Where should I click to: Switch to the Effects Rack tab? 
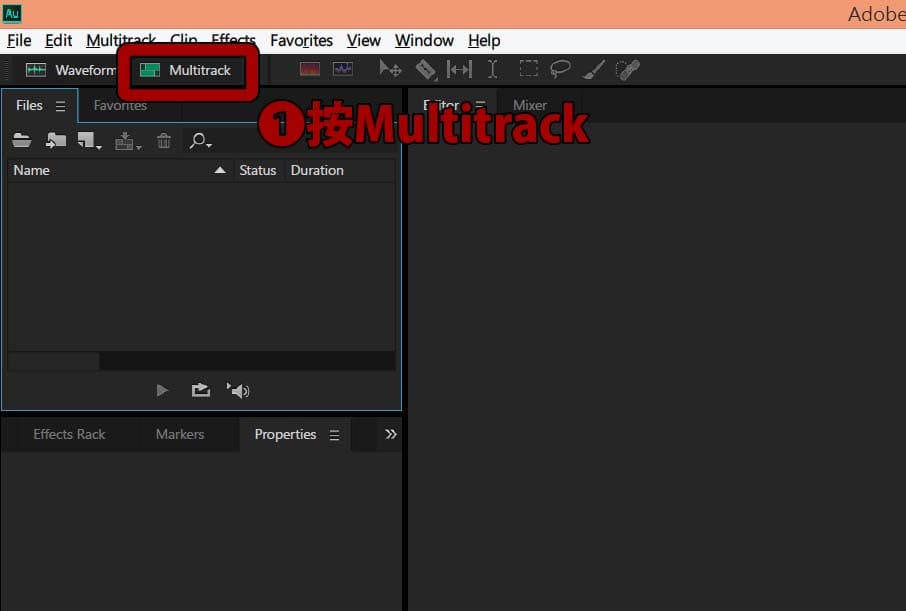tap(69, 434)
